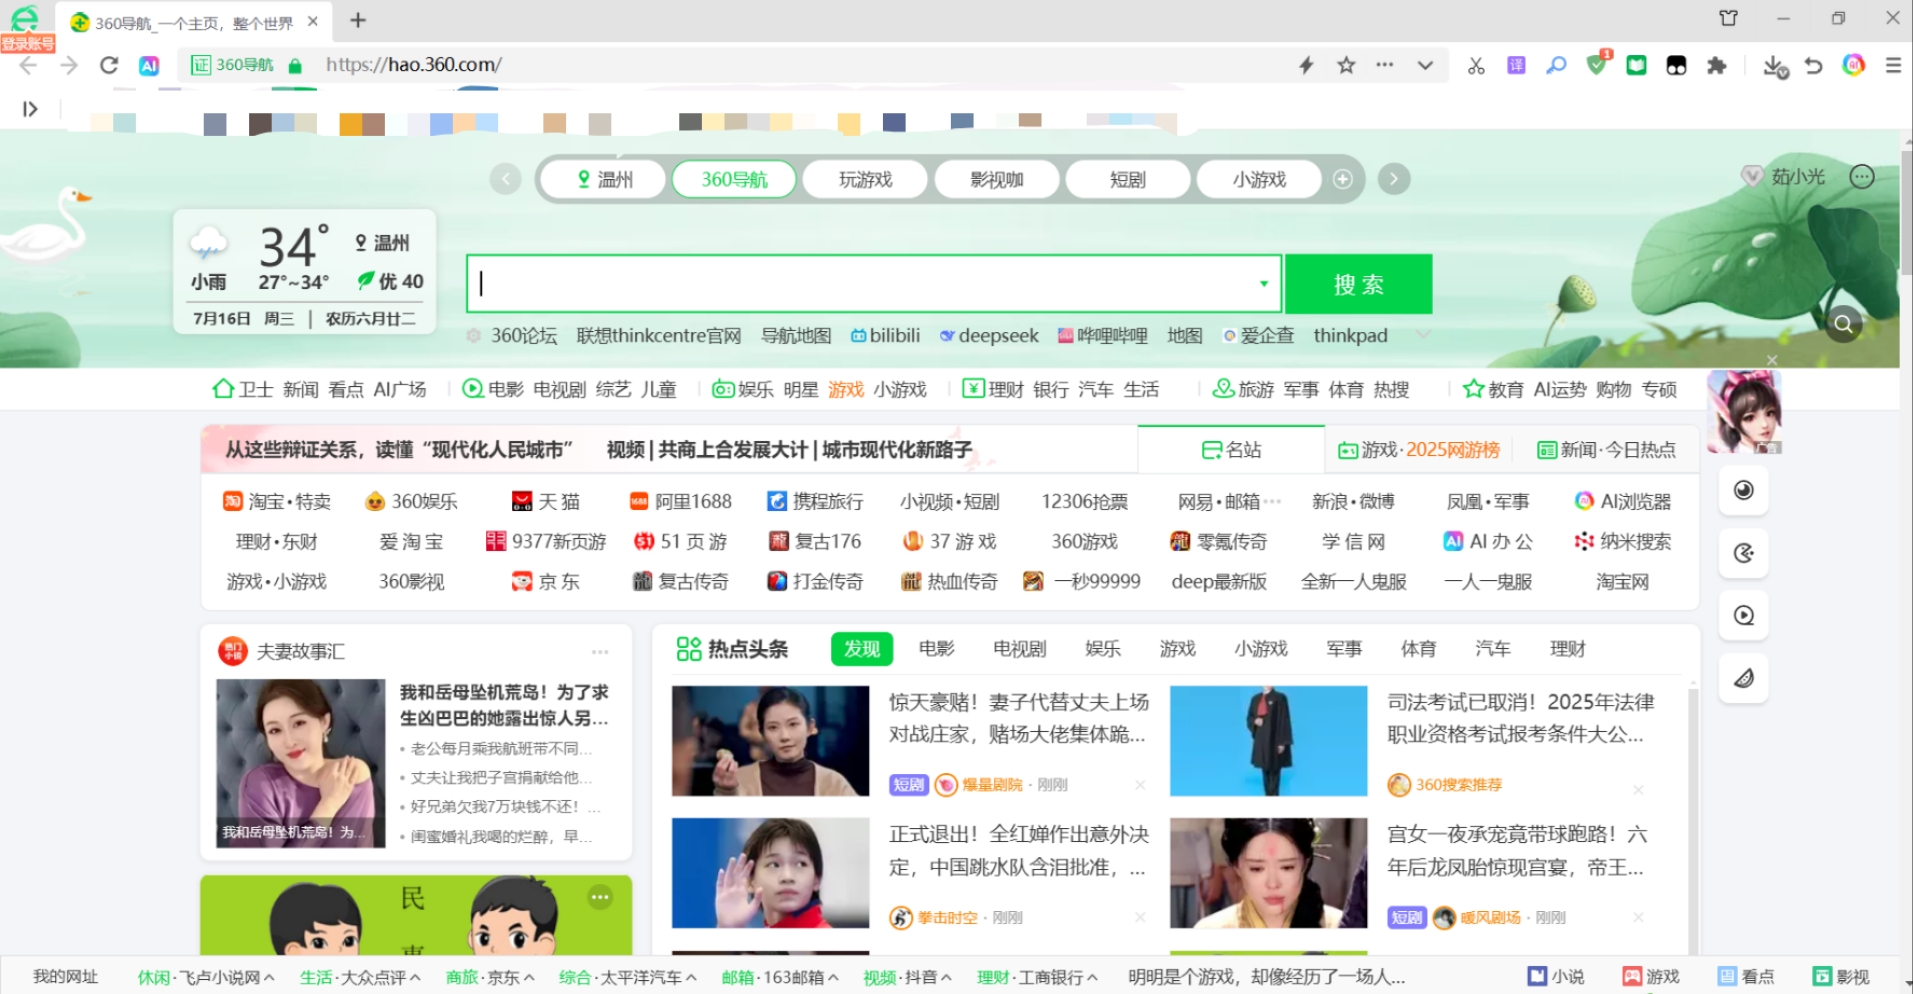Click the security shield icon with notification badge
The height and width of the screenshot is (994, 1913).
1597,65
